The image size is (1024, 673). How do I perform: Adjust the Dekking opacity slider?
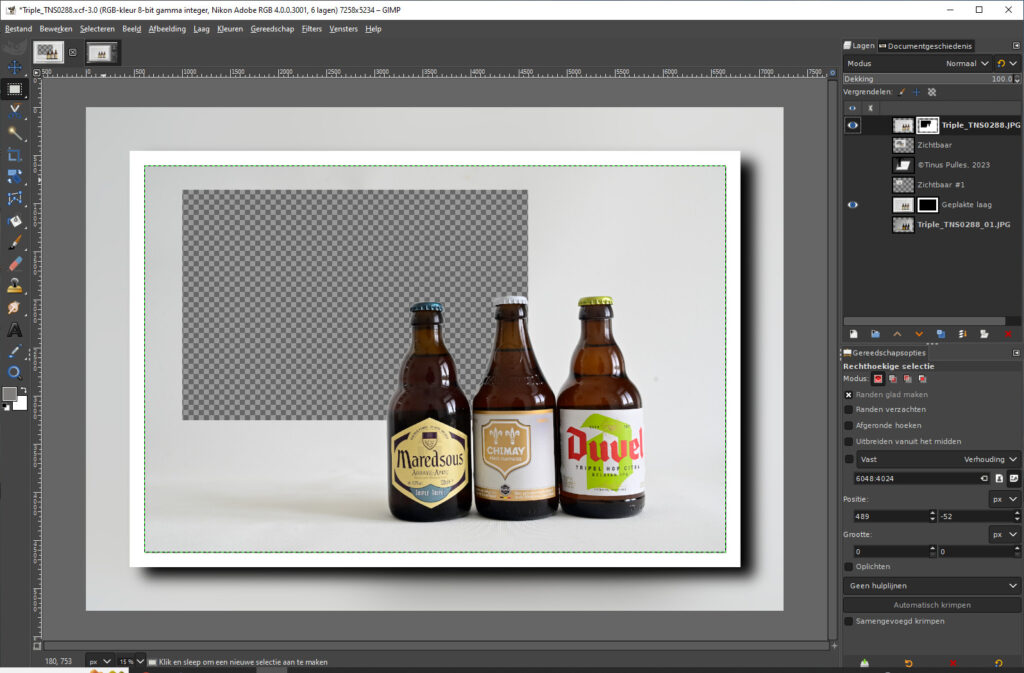point(931,79)
